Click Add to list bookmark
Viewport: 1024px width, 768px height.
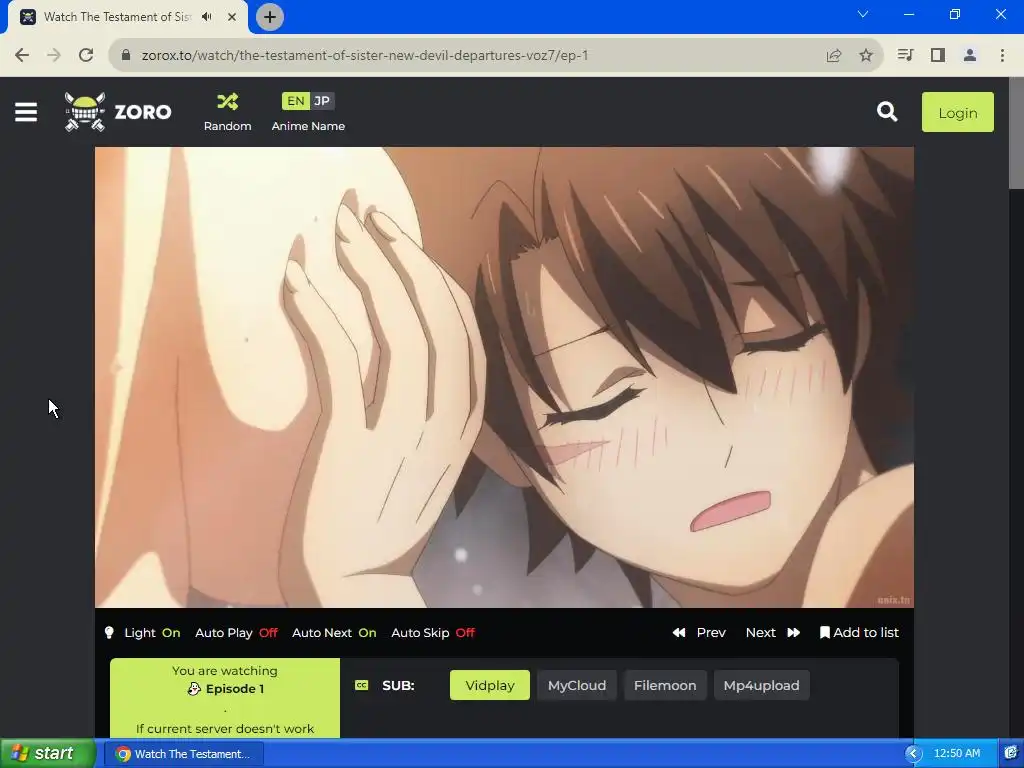pyautogui.click(x=859, y=632)
